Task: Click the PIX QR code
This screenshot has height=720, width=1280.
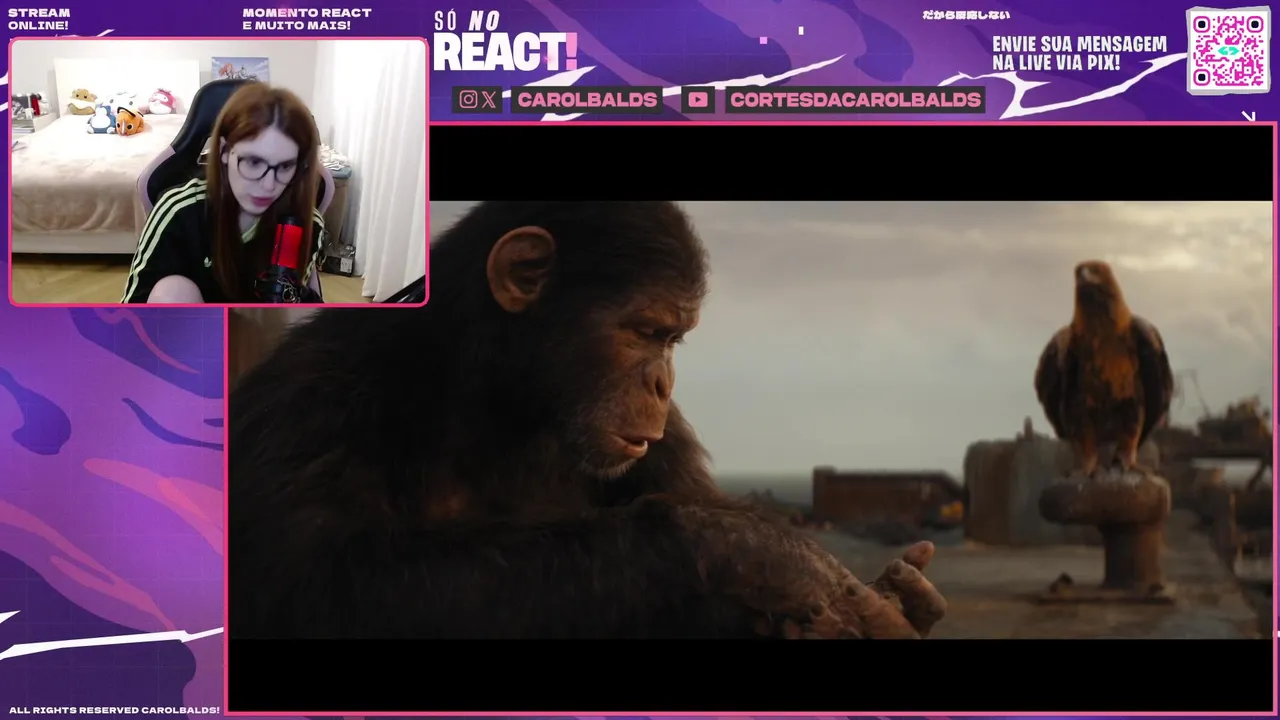Action: click(x=1228, y=50)
